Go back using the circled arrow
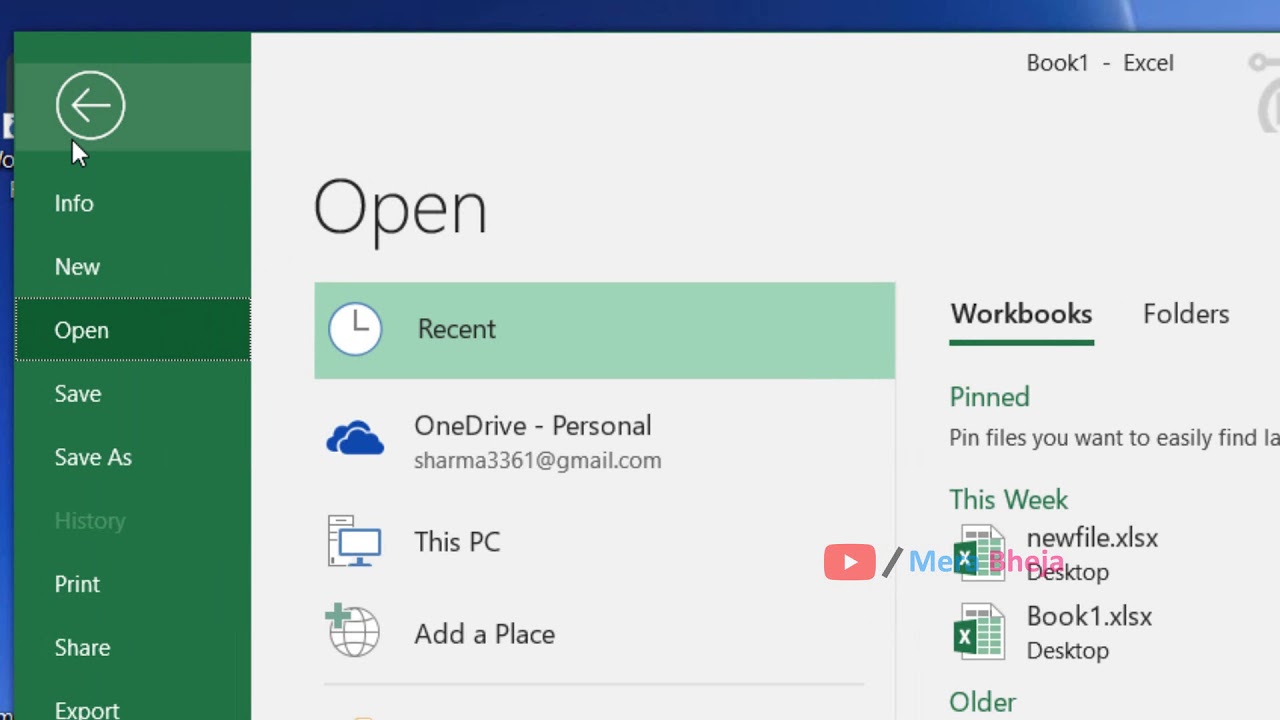Image resolution: width=1280 pixels, height=720 pixels. point(90,105)
